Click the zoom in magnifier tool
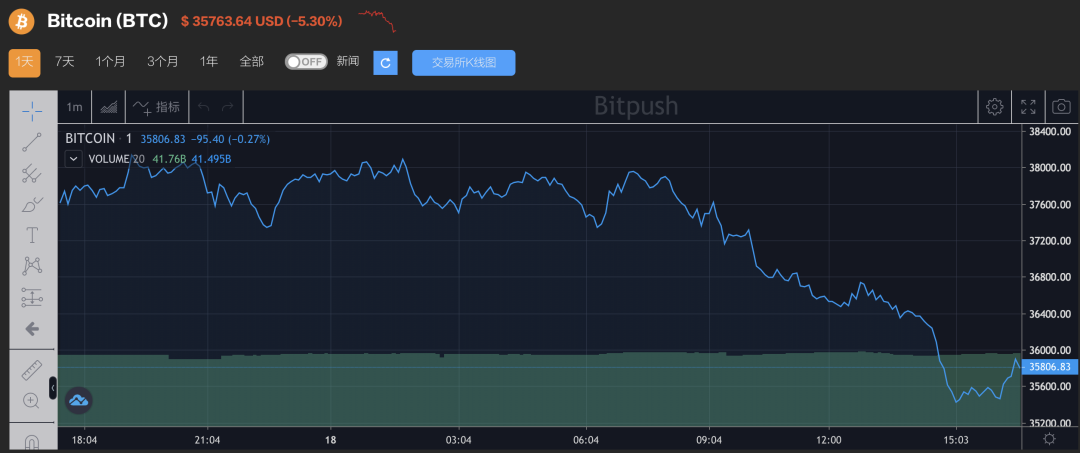The image size is (1080, 453). (x=32, y=400)
